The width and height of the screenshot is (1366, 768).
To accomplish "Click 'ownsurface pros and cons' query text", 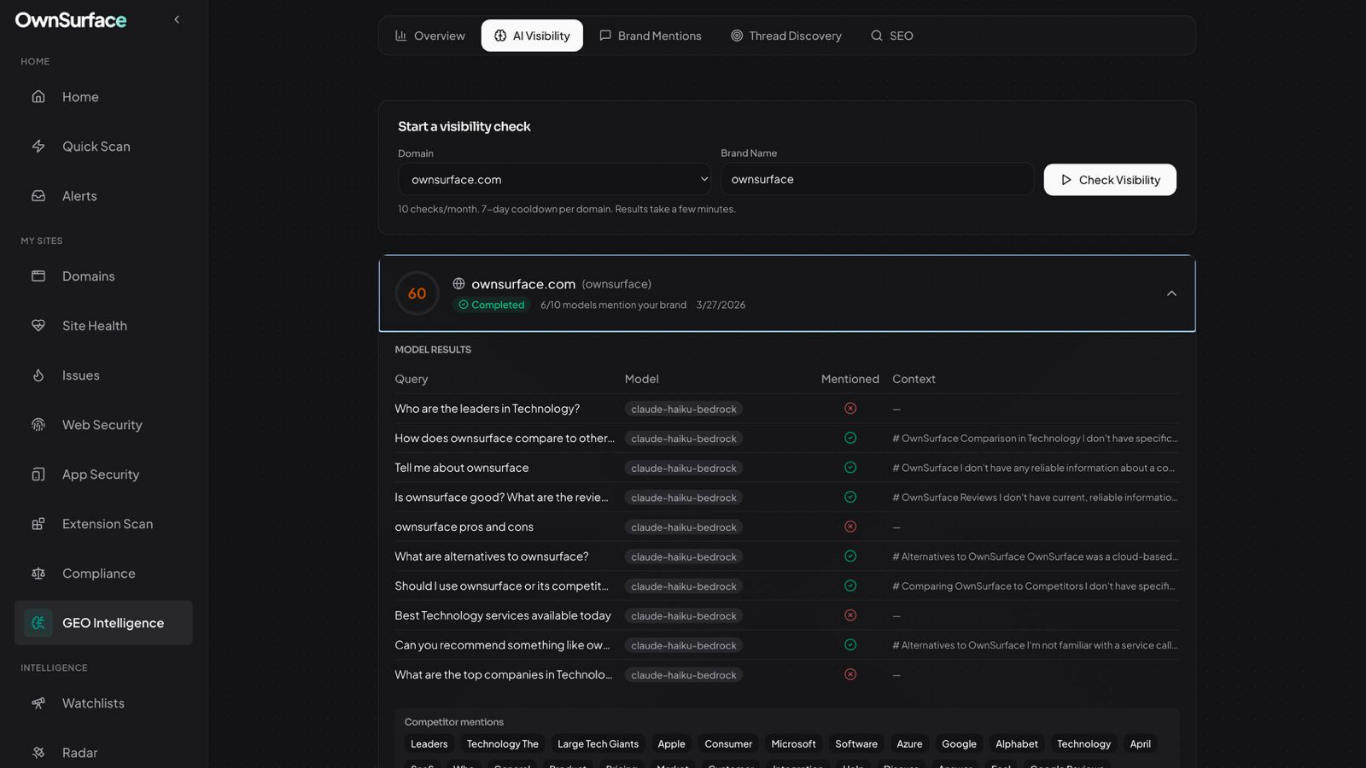I will point(464,527).
